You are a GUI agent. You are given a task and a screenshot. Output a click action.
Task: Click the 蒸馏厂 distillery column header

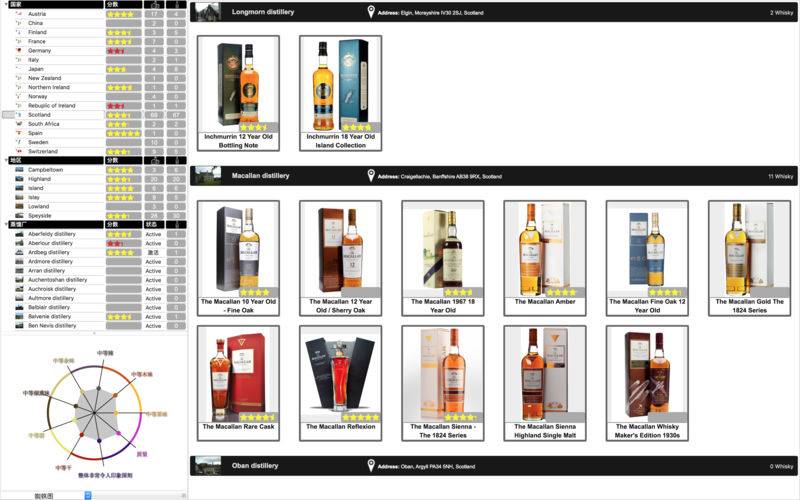56,224
